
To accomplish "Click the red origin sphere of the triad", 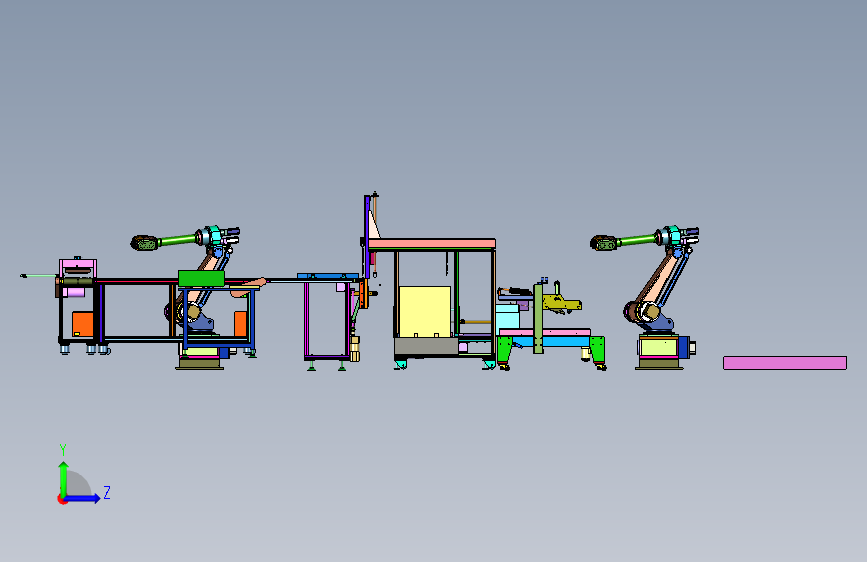I will tap(62, 499).
